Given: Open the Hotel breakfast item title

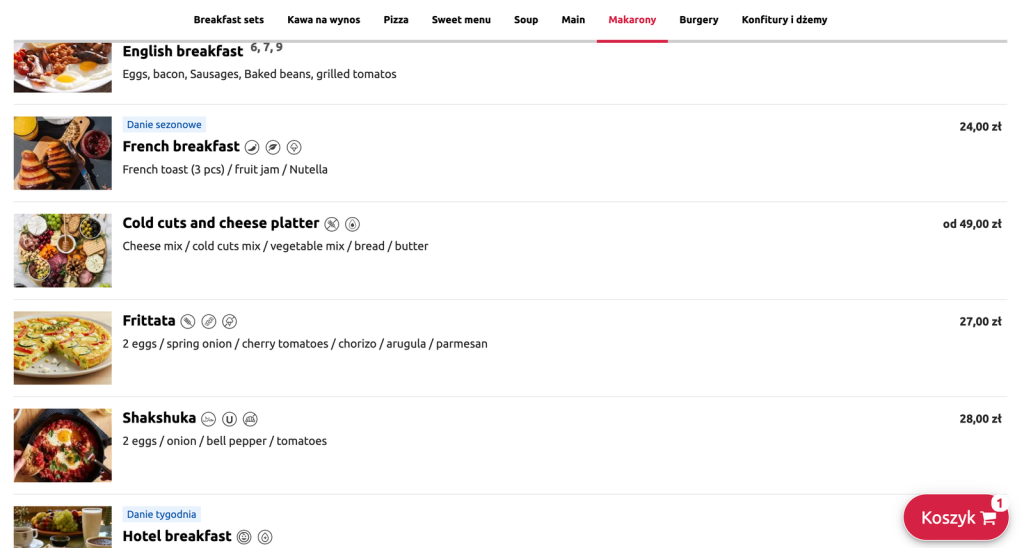Looking at the screenshot, I should pyautogui.click(x=177, y=536).
